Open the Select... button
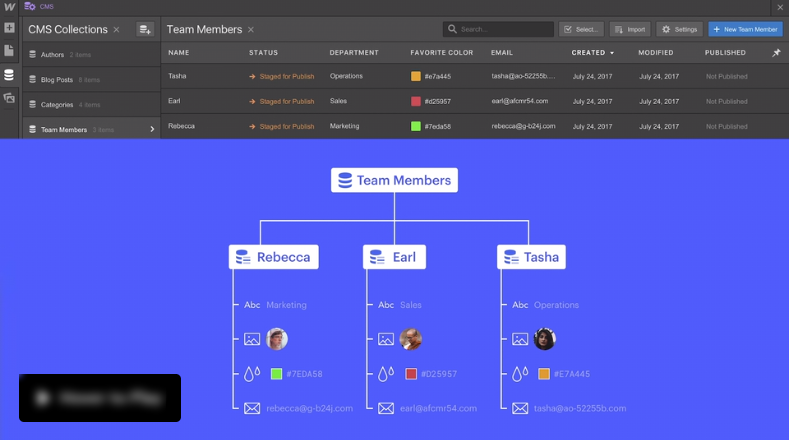This screenshot has width=790, height=440. [581, 30]
